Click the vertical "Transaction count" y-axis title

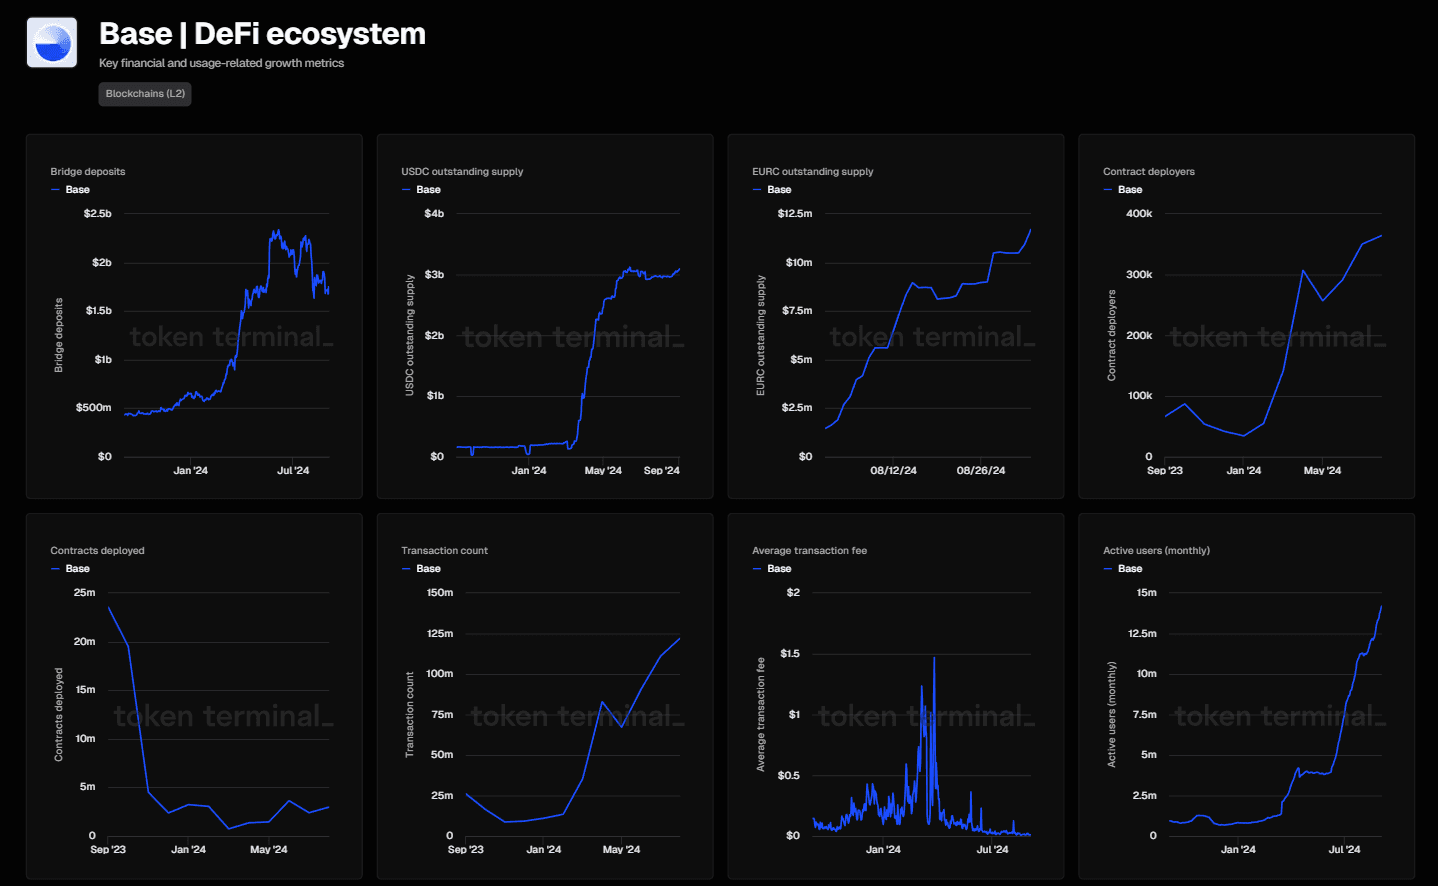pyautogui.click(x=410, y=714)
